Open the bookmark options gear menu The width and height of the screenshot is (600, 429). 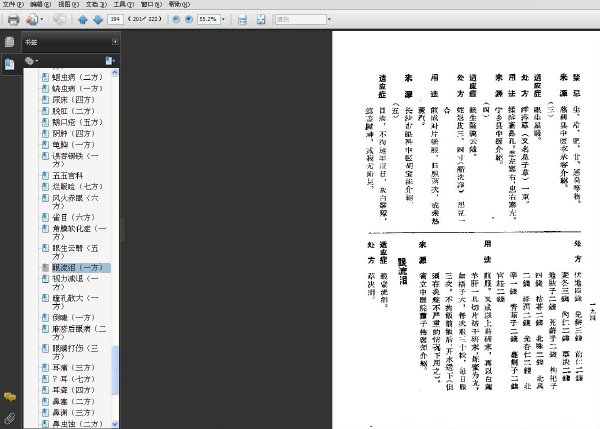31,60
